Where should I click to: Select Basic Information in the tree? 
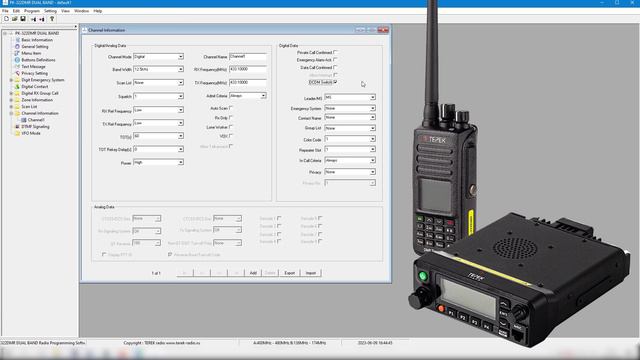pos(37,40)
